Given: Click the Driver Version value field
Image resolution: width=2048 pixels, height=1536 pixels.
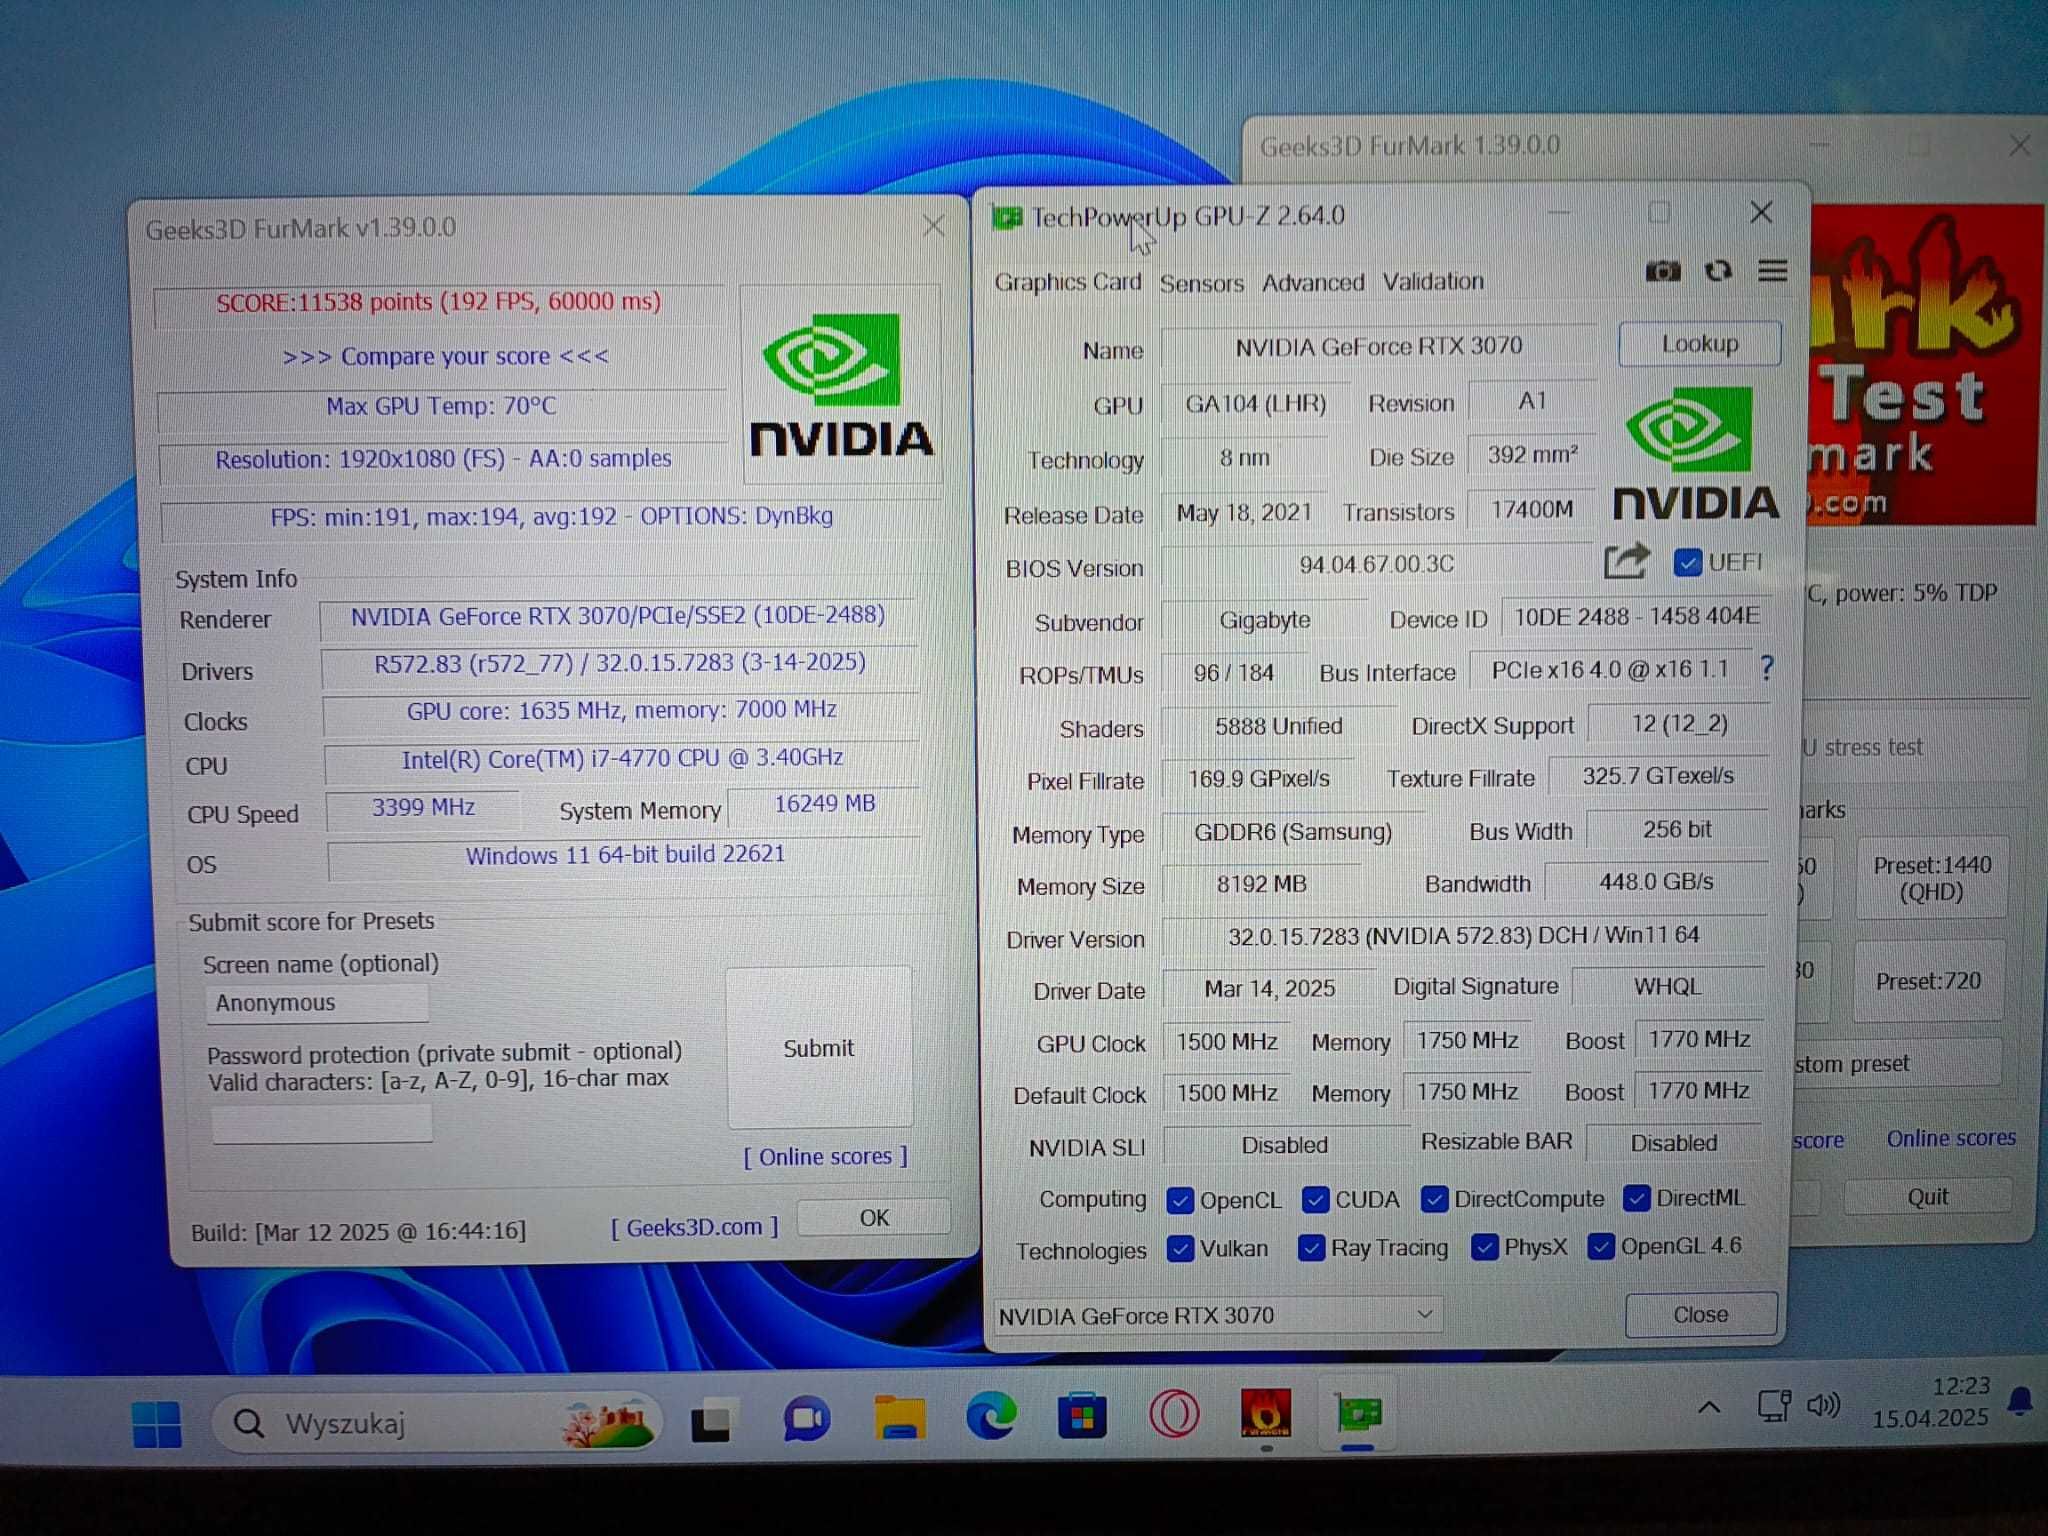Looking at the screenshot, I should [x=1463, y=936].
